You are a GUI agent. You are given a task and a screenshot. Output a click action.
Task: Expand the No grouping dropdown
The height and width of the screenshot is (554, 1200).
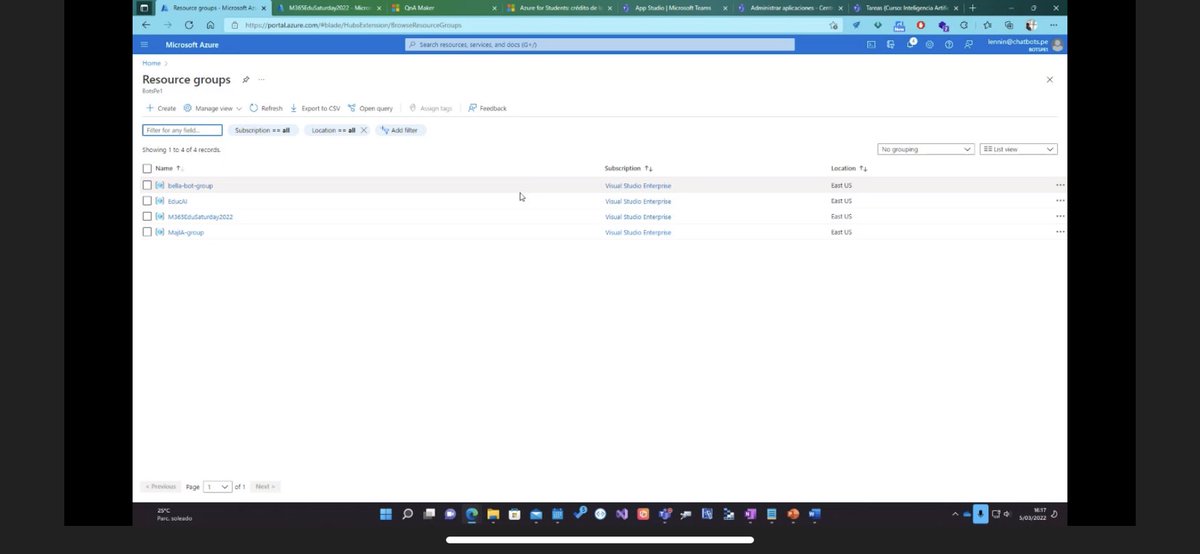925,149
